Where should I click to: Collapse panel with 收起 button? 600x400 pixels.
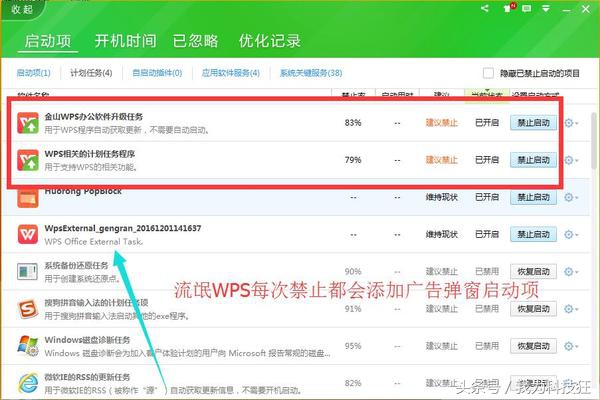(x=21, y=10)
